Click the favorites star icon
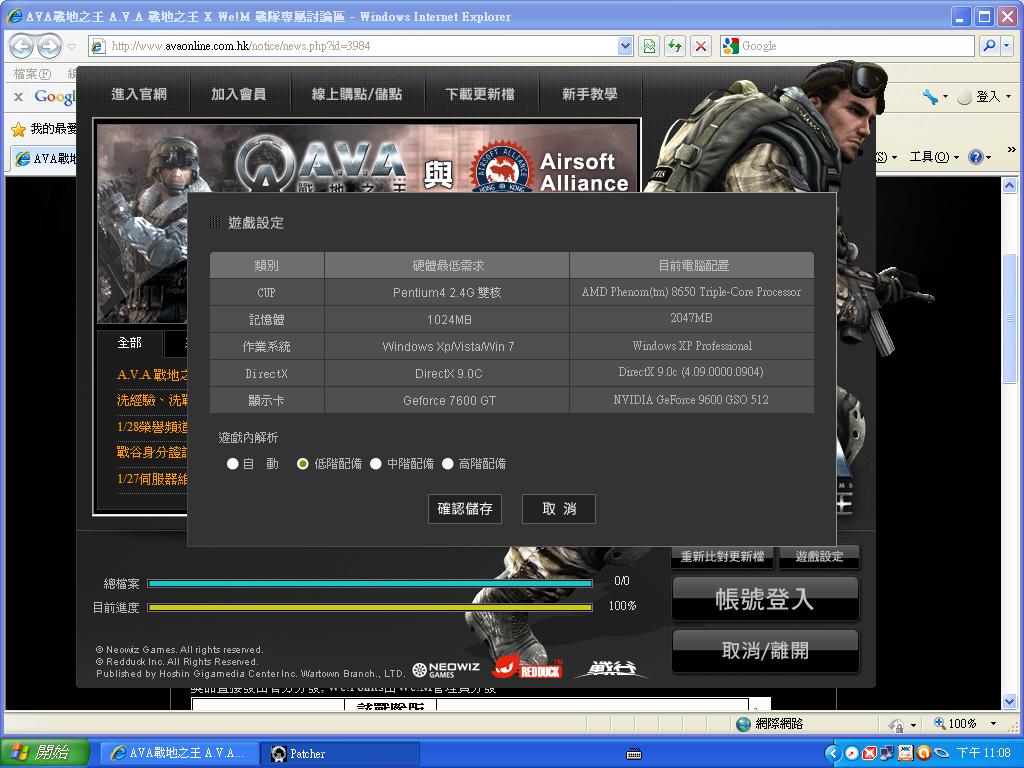This screenshot has height=768, width=1024. (x=18, y=129)
